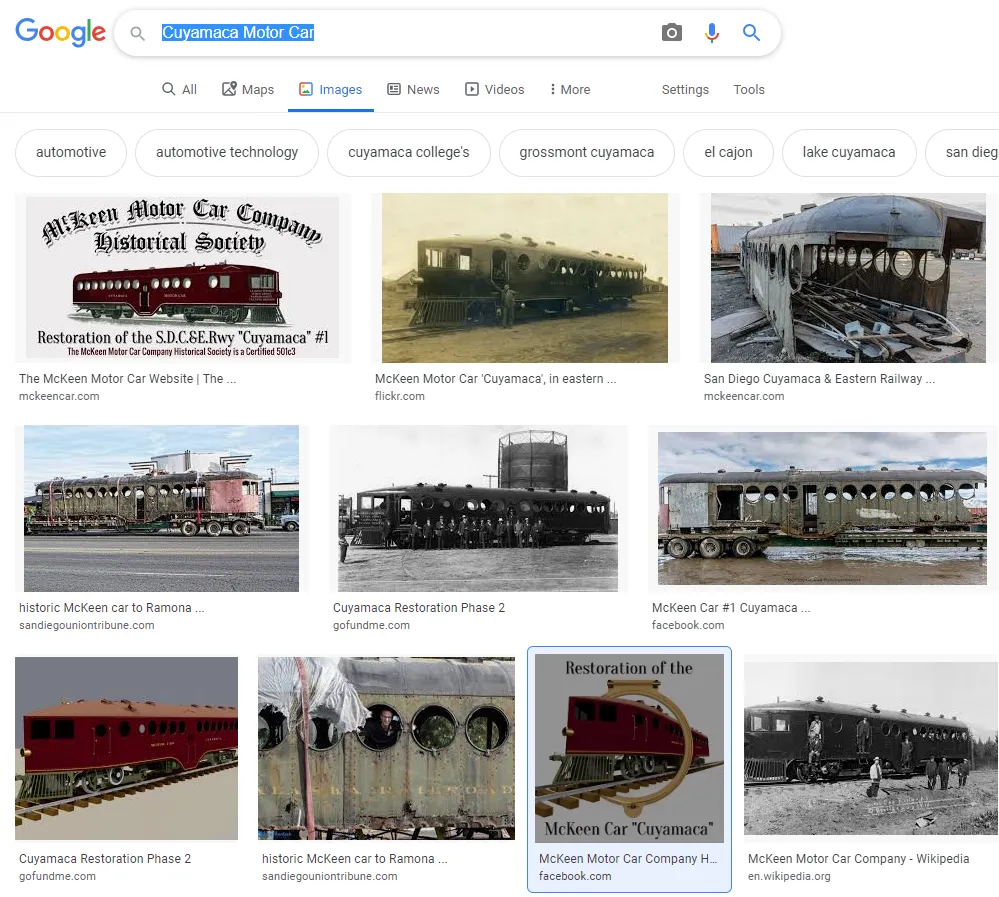This screenshot has width=999, height=897.
Task: Open man in porthole window photo
Action: click(386, 748)
